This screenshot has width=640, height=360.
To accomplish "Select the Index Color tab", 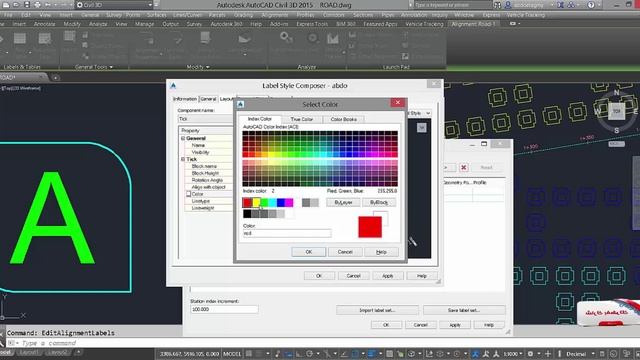I will point(260,119).
